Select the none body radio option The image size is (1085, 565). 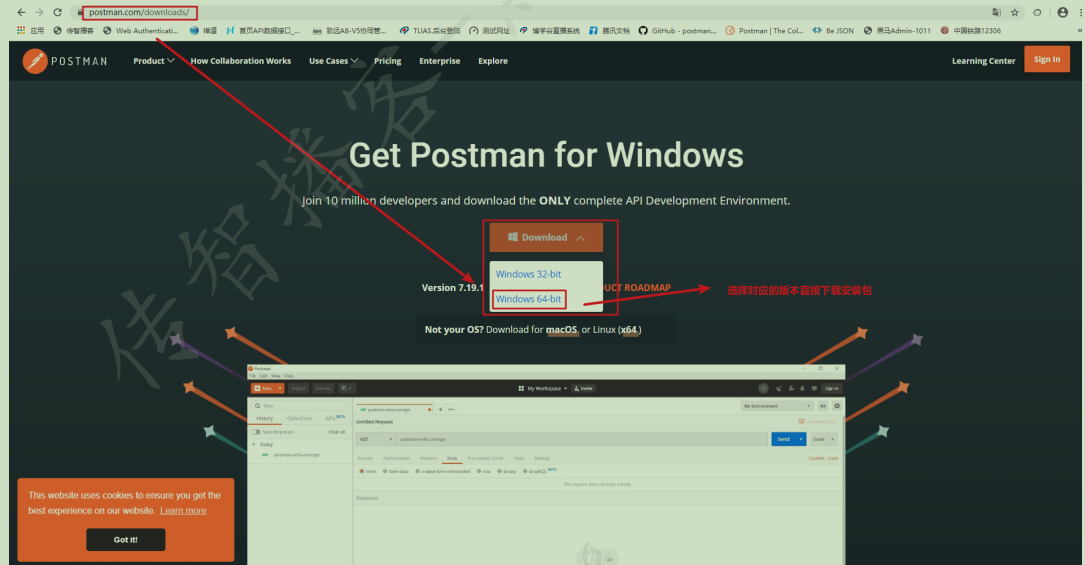pyautogui.click(x=361, y=471)
